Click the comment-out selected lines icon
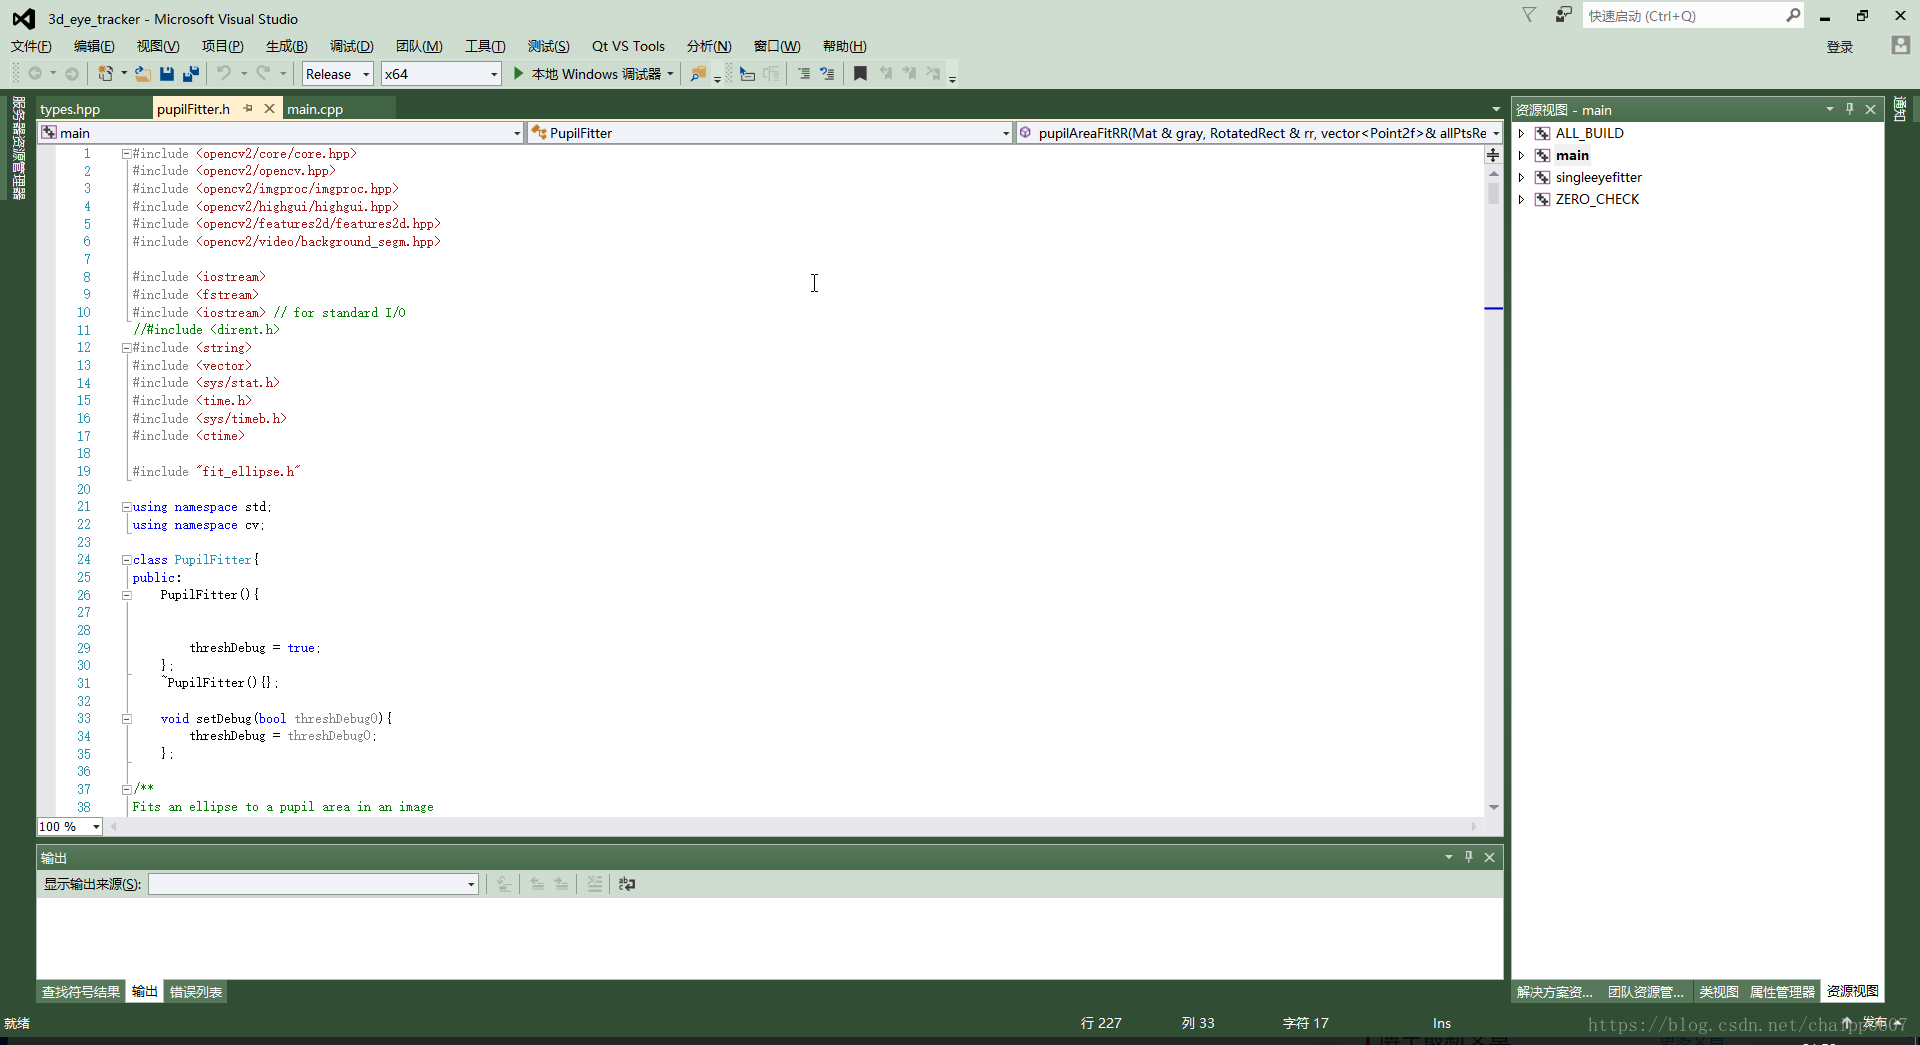This screenshot has width=1920, height=1045. [x=804, y=74]
